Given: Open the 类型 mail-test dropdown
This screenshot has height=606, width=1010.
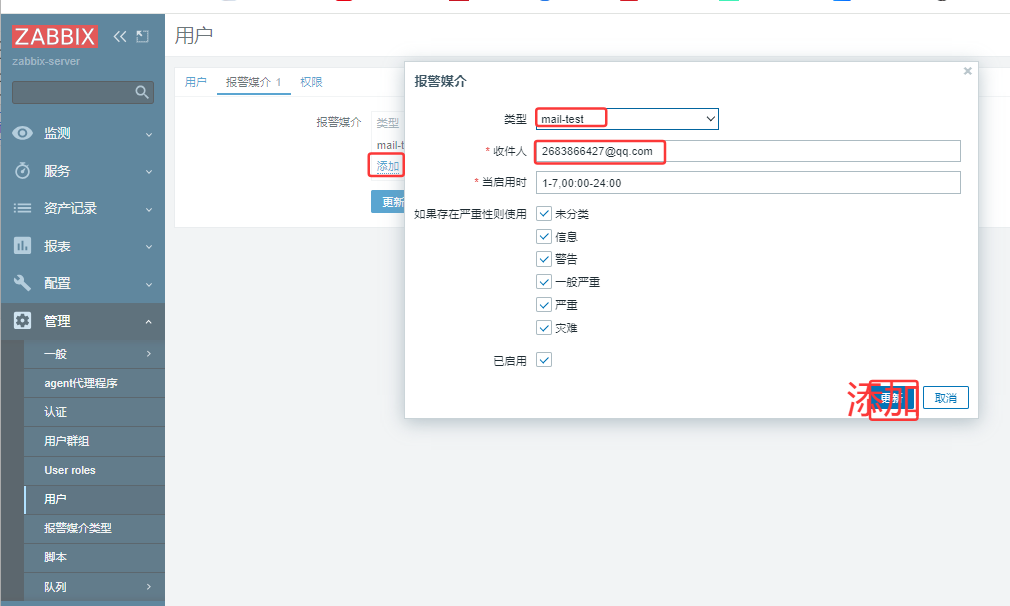Looking at the screenshot, I should click(x=627, y=119).
